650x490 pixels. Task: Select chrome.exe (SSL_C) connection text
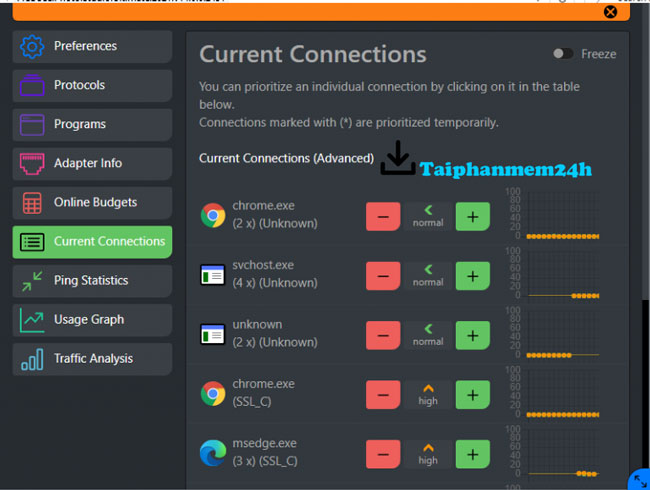point(263,393)
